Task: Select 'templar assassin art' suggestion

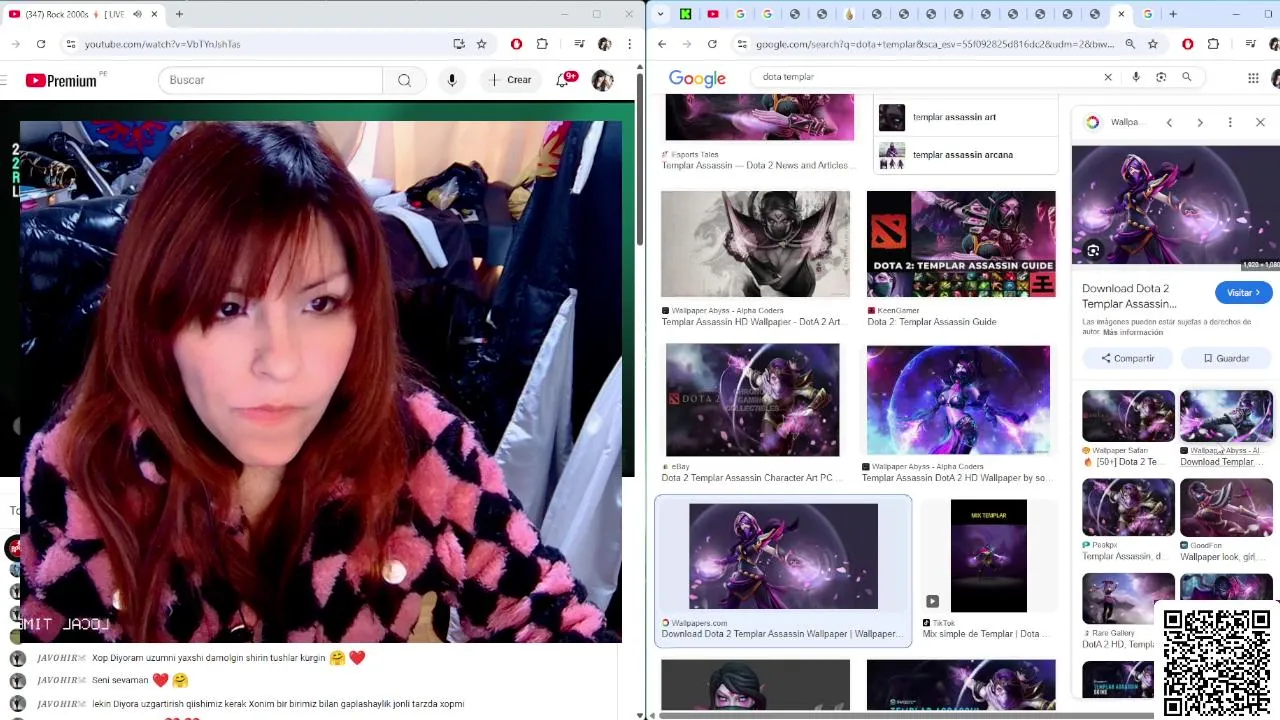Action: point(966,117)
